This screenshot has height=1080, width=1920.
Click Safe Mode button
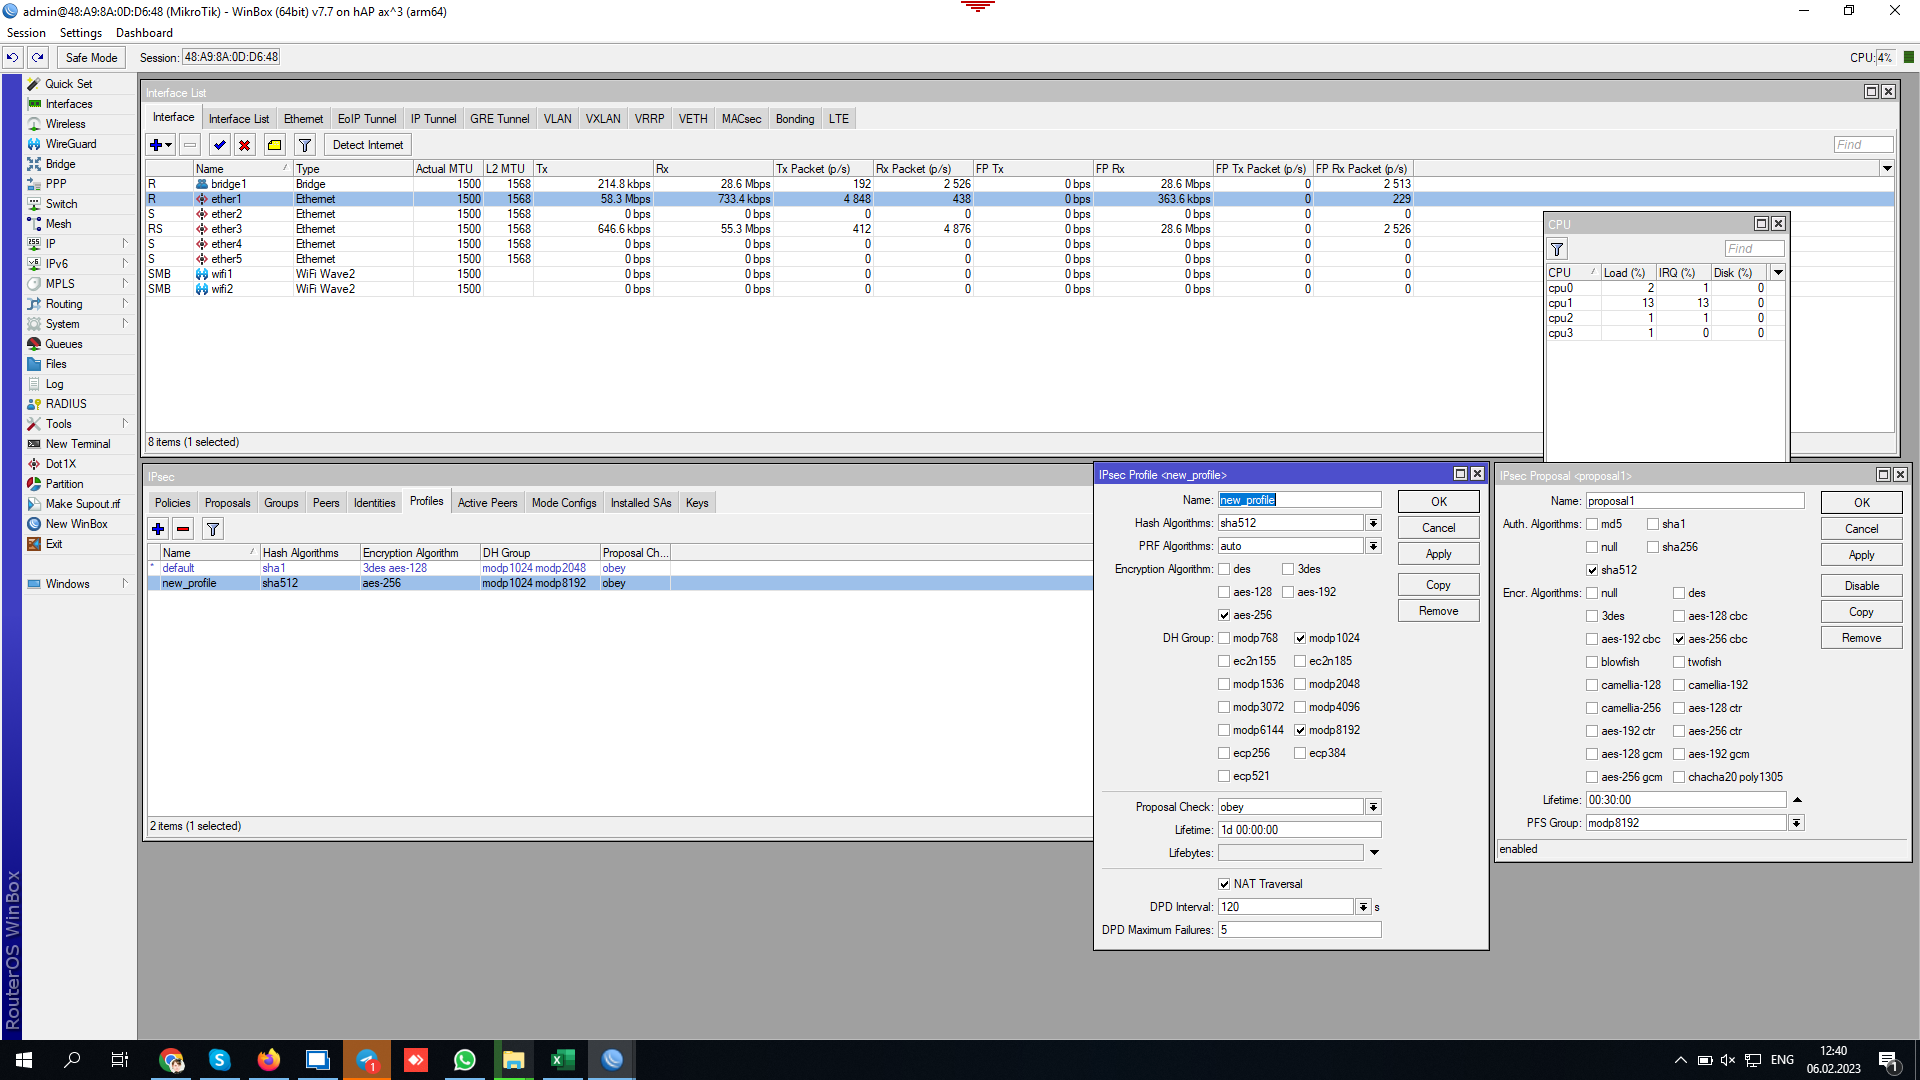(92, 58)
